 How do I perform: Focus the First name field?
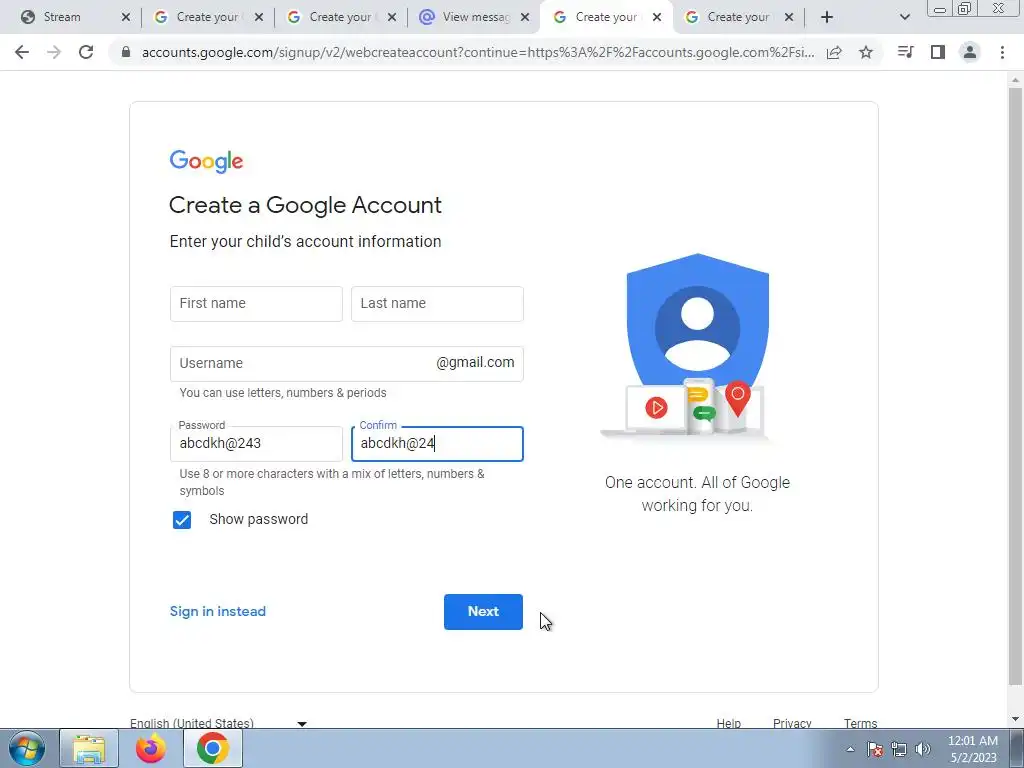point(256,304)
